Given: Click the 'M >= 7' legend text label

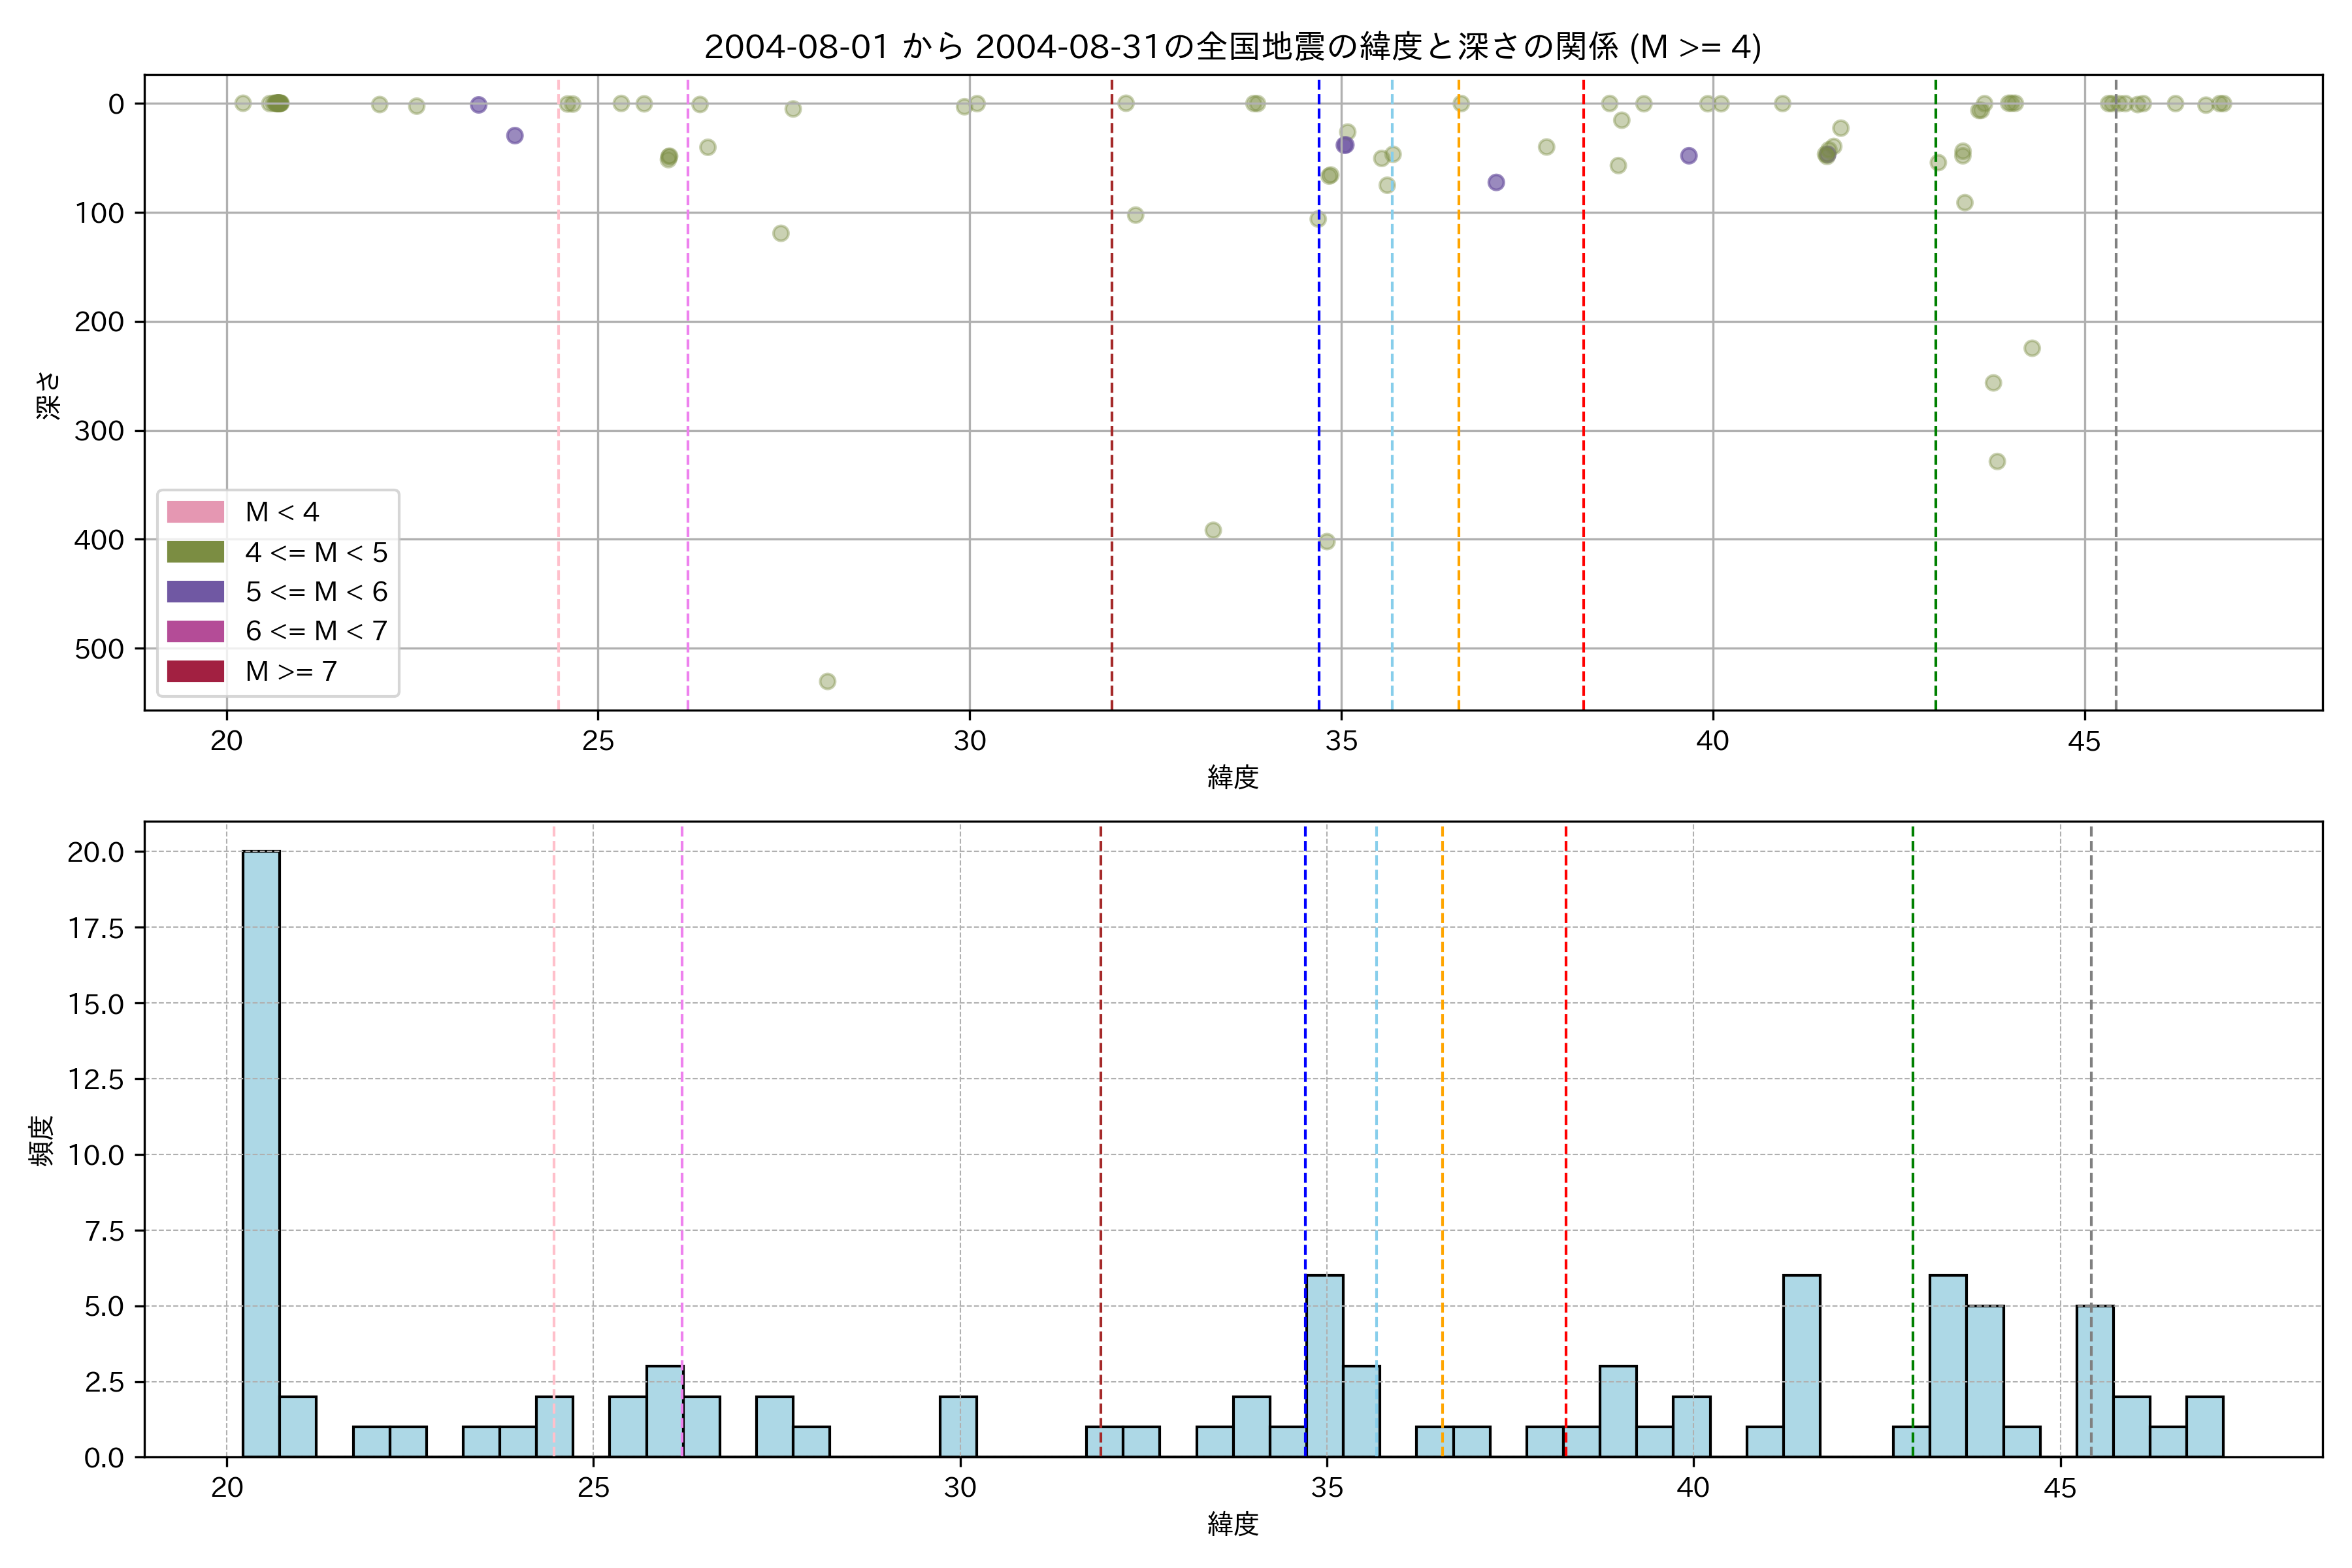Looking at the screenshot, I should click(x=291, y=671).
